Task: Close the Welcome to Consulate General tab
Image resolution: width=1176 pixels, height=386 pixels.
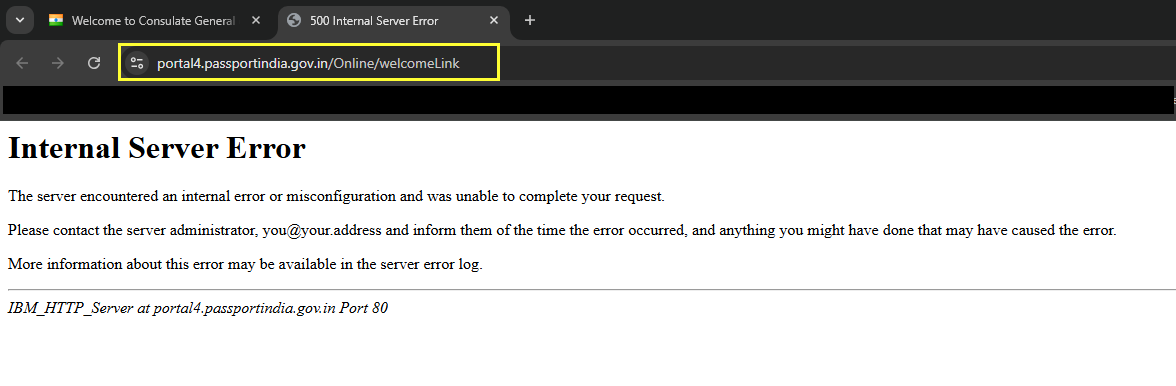Action: pos(256,21)
